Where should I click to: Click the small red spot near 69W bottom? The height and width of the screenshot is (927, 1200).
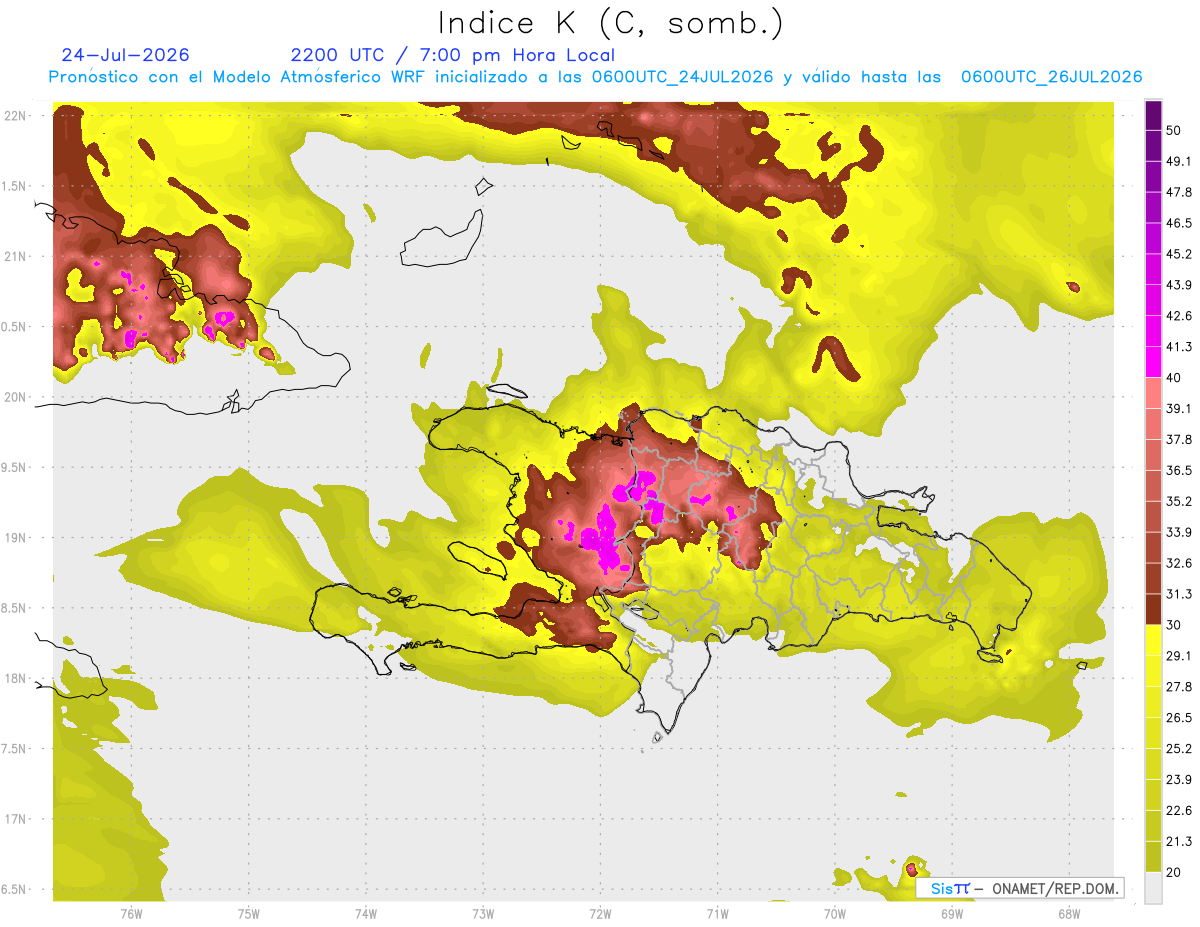click(x=911, y=868)
